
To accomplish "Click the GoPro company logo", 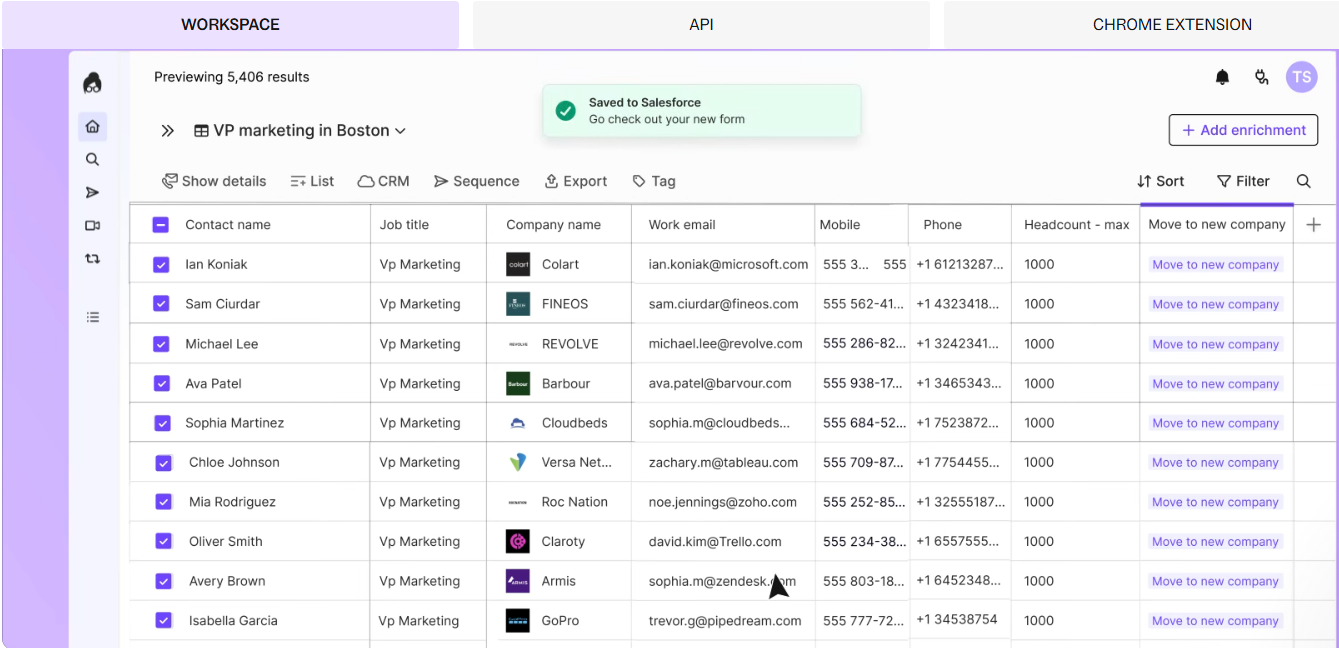I will (518, 620).
